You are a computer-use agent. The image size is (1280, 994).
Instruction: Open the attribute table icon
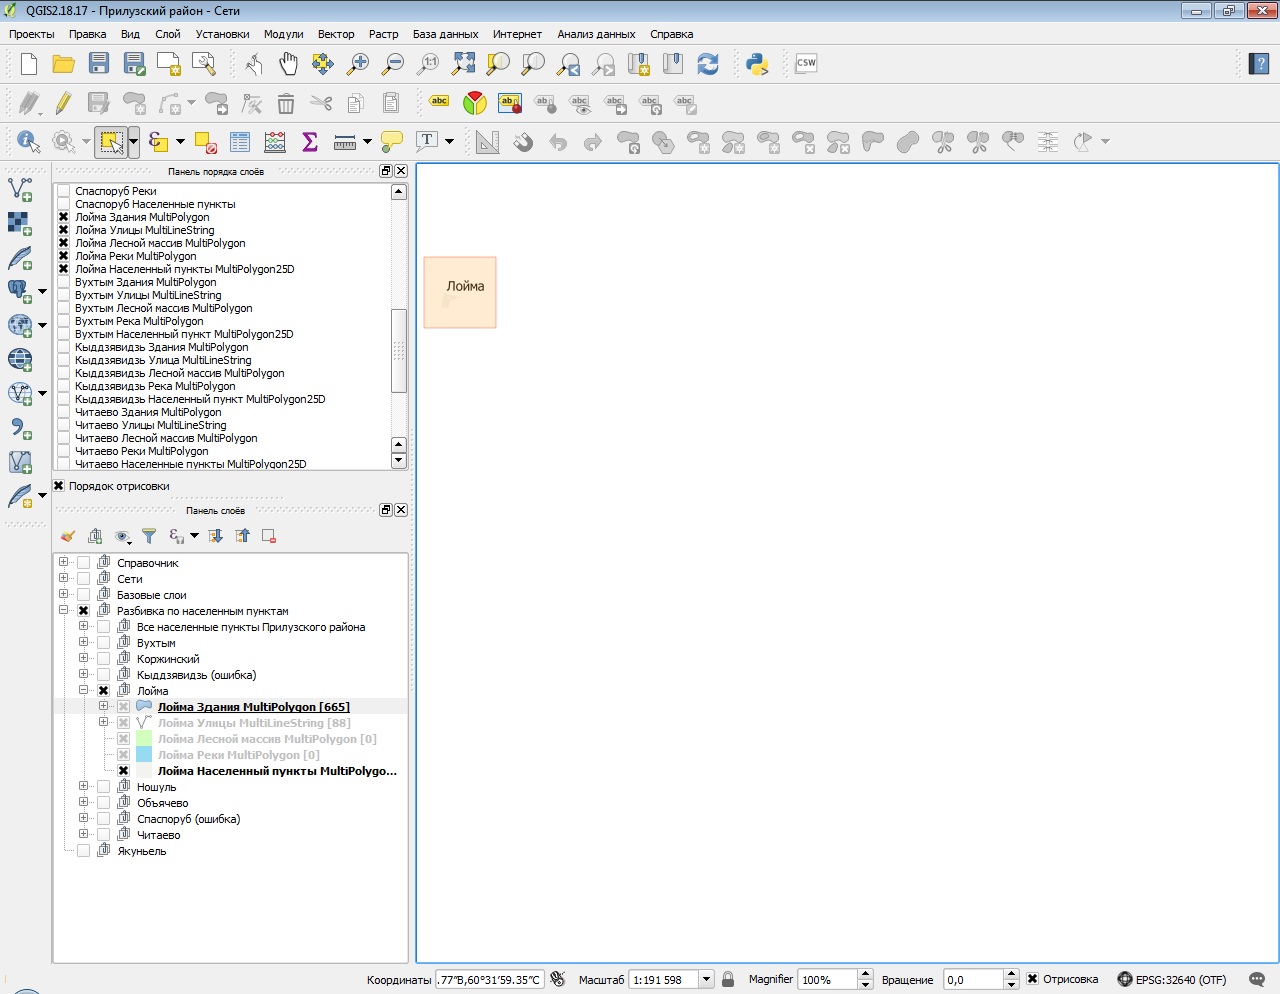(240, 141)
